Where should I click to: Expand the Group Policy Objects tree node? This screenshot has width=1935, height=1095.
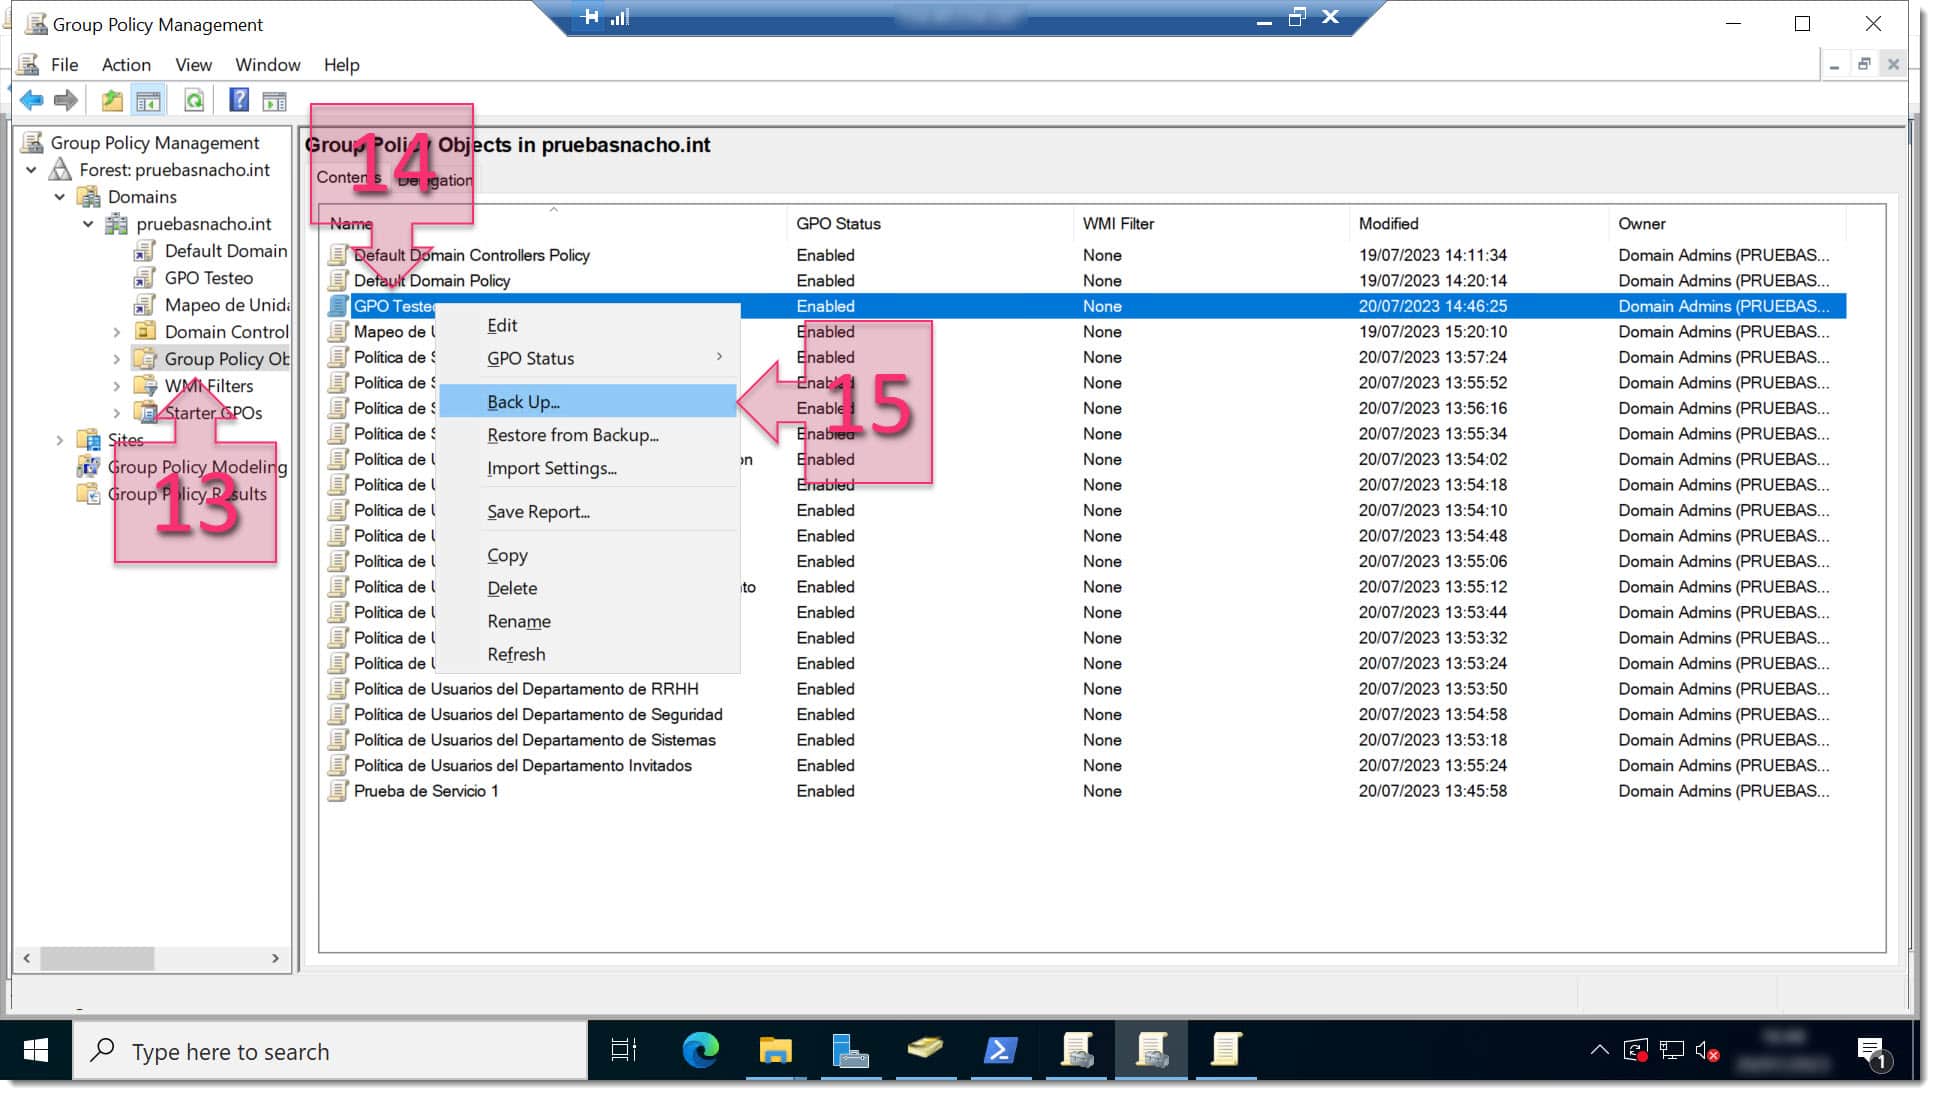pyautogui.click(x=117, y=359)
